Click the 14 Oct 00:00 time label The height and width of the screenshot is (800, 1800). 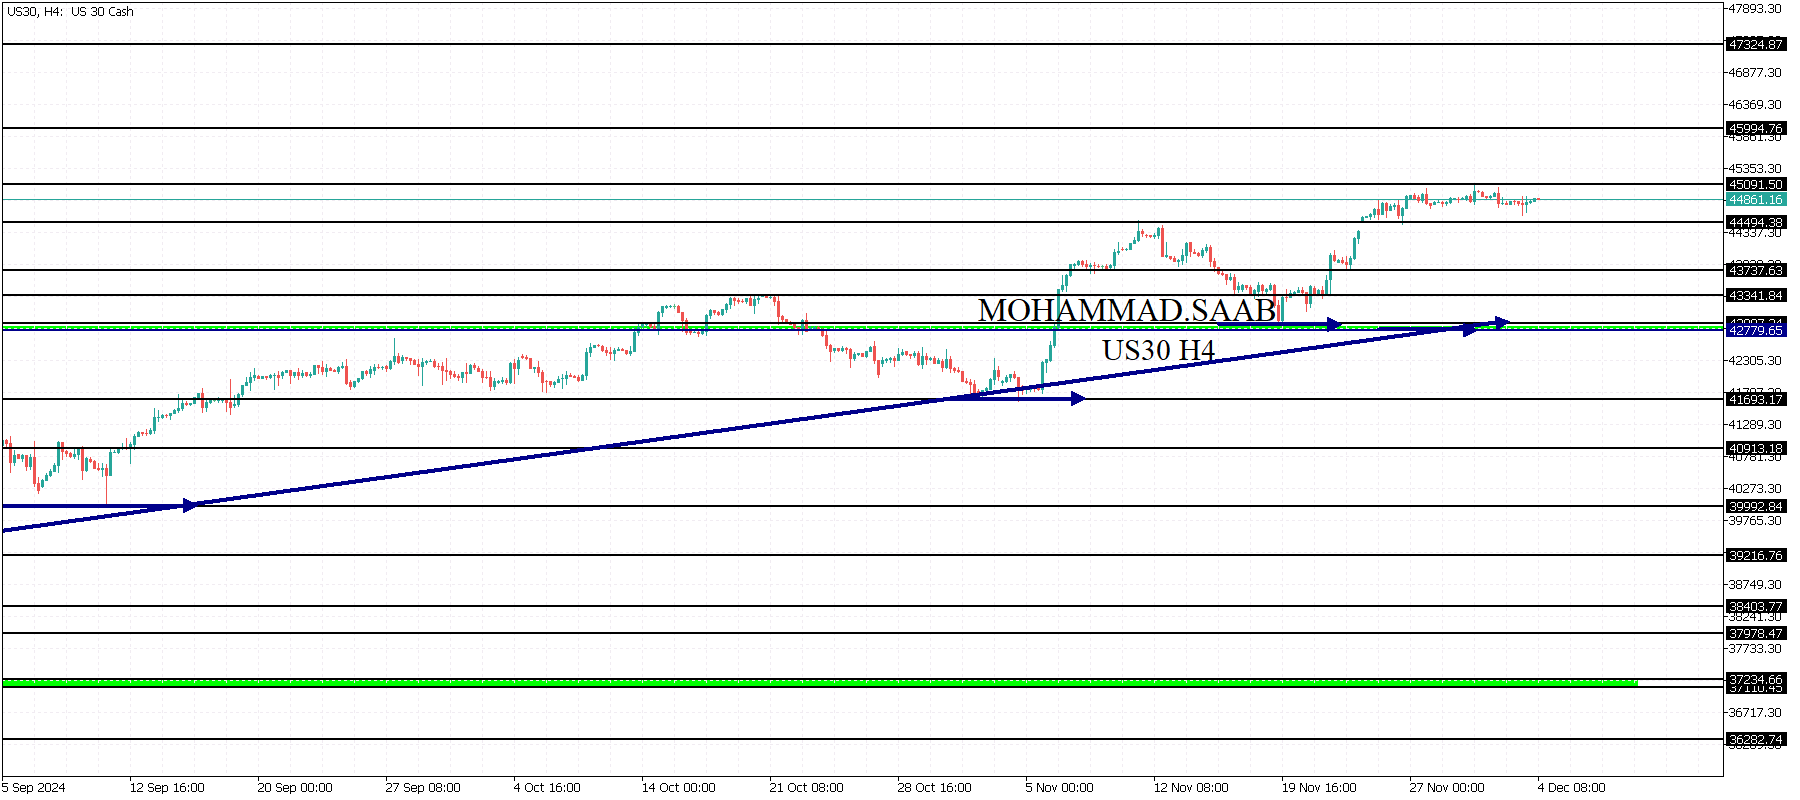click(679, 788)
